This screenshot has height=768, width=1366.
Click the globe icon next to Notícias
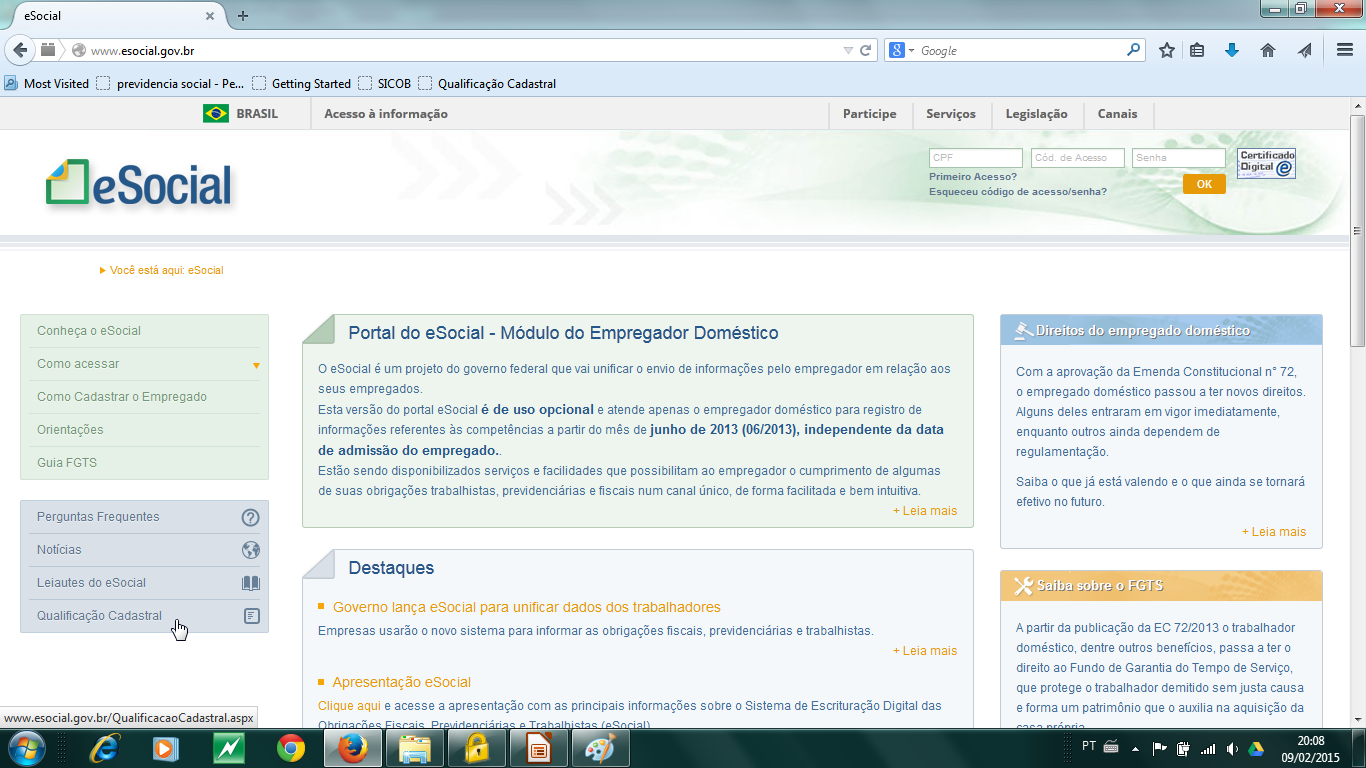pos(251,550)
